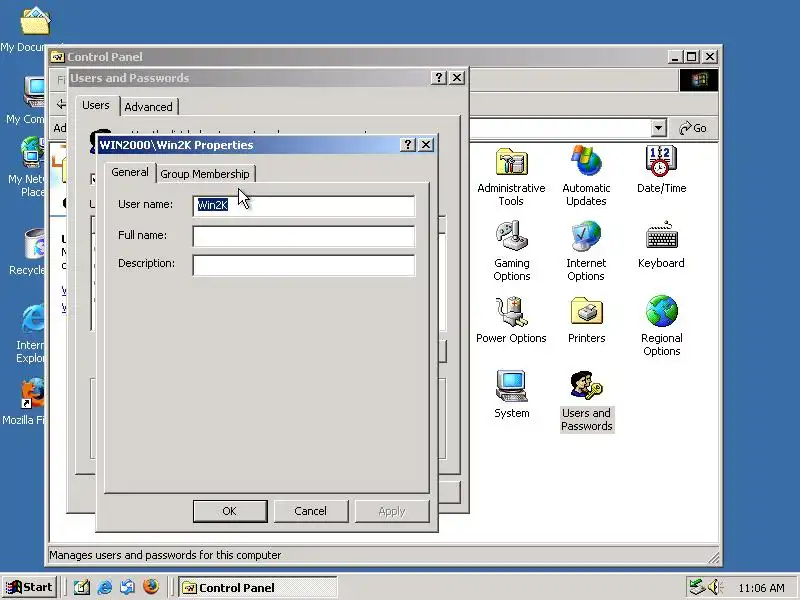Viewport: 800px width, 600px height.
Task: Click OK in Properties dialog
Action: point(230,511)
